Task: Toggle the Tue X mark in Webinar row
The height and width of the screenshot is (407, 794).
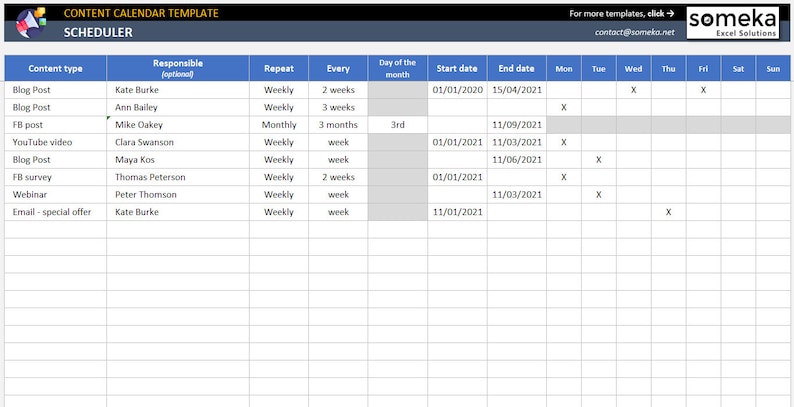Action: (599, 194)
